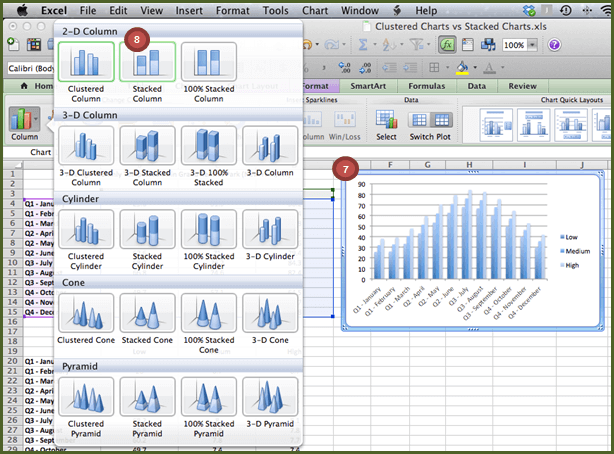Click the increase decimal toolbar icon
The image size is (614, 454).
[344, 68]
